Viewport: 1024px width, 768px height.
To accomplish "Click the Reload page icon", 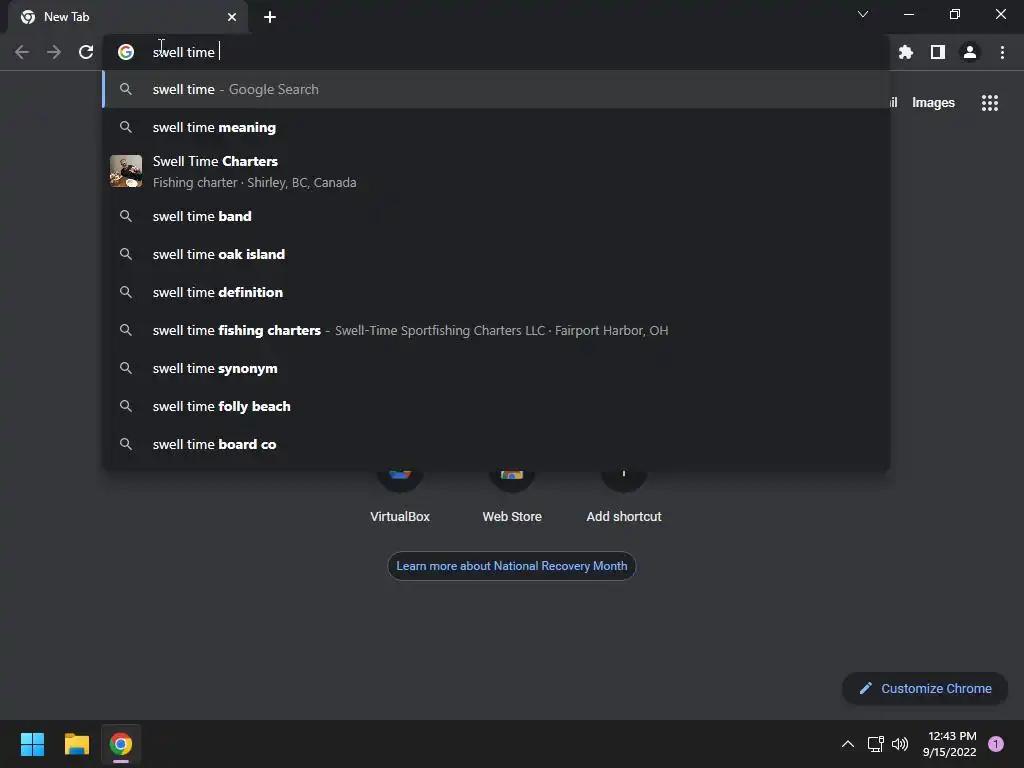I will [x=86, y=52].
